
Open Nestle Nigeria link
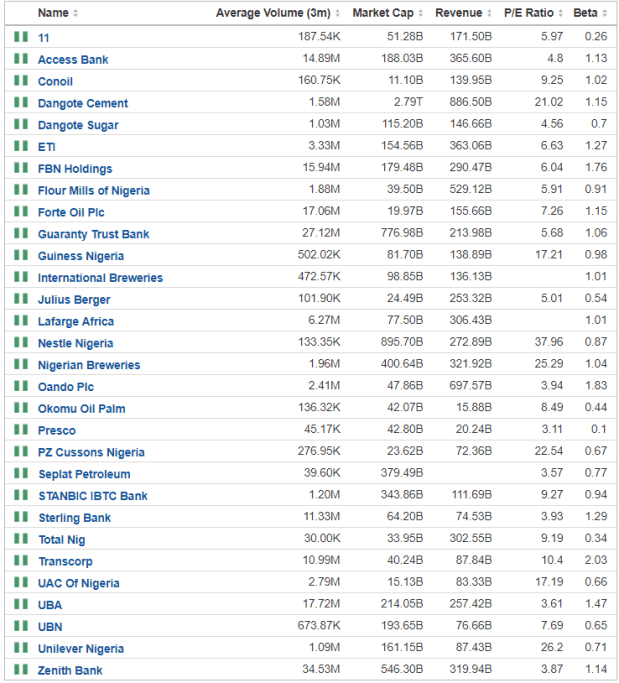click(x=75, y=343)
